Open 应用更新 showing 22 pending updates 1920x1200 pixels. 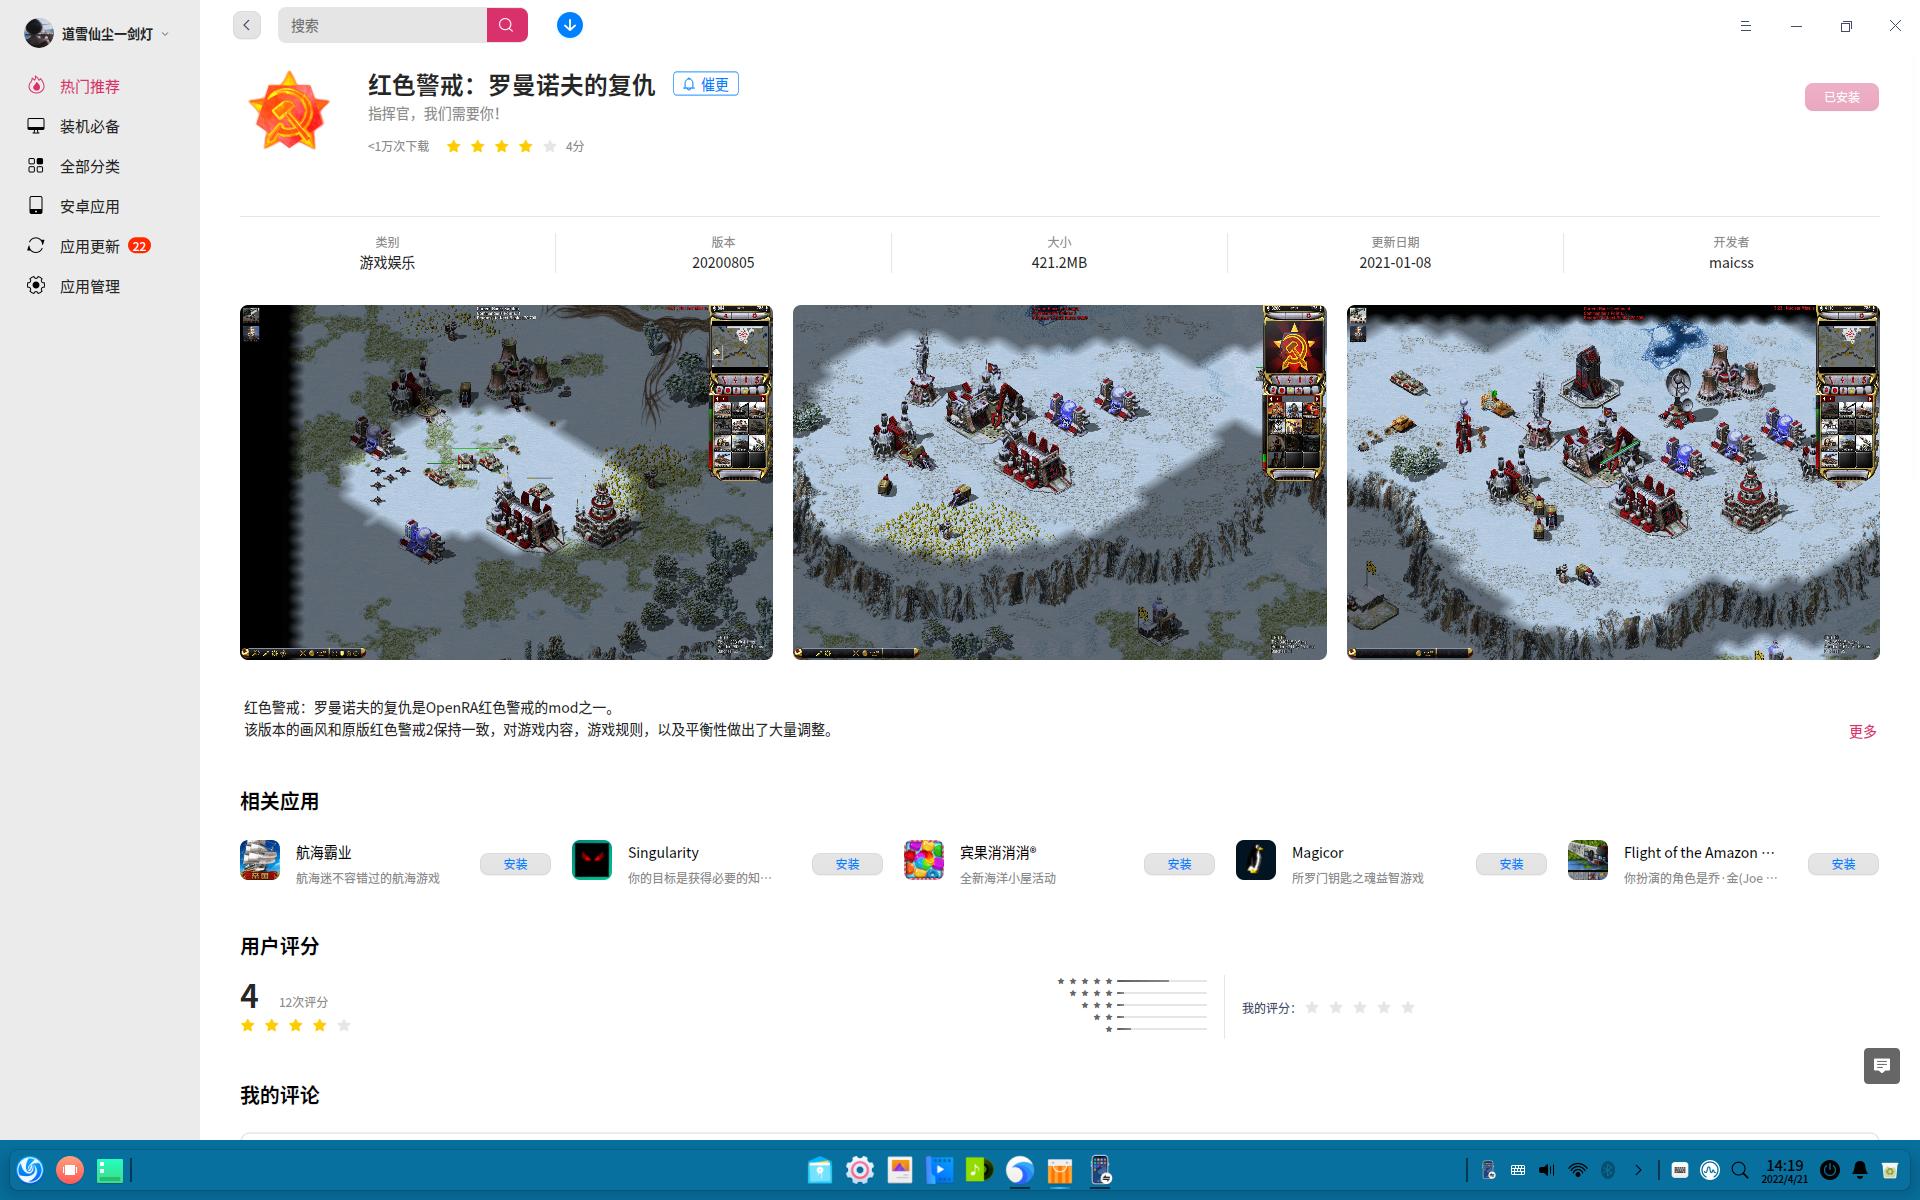coord(89,246)
